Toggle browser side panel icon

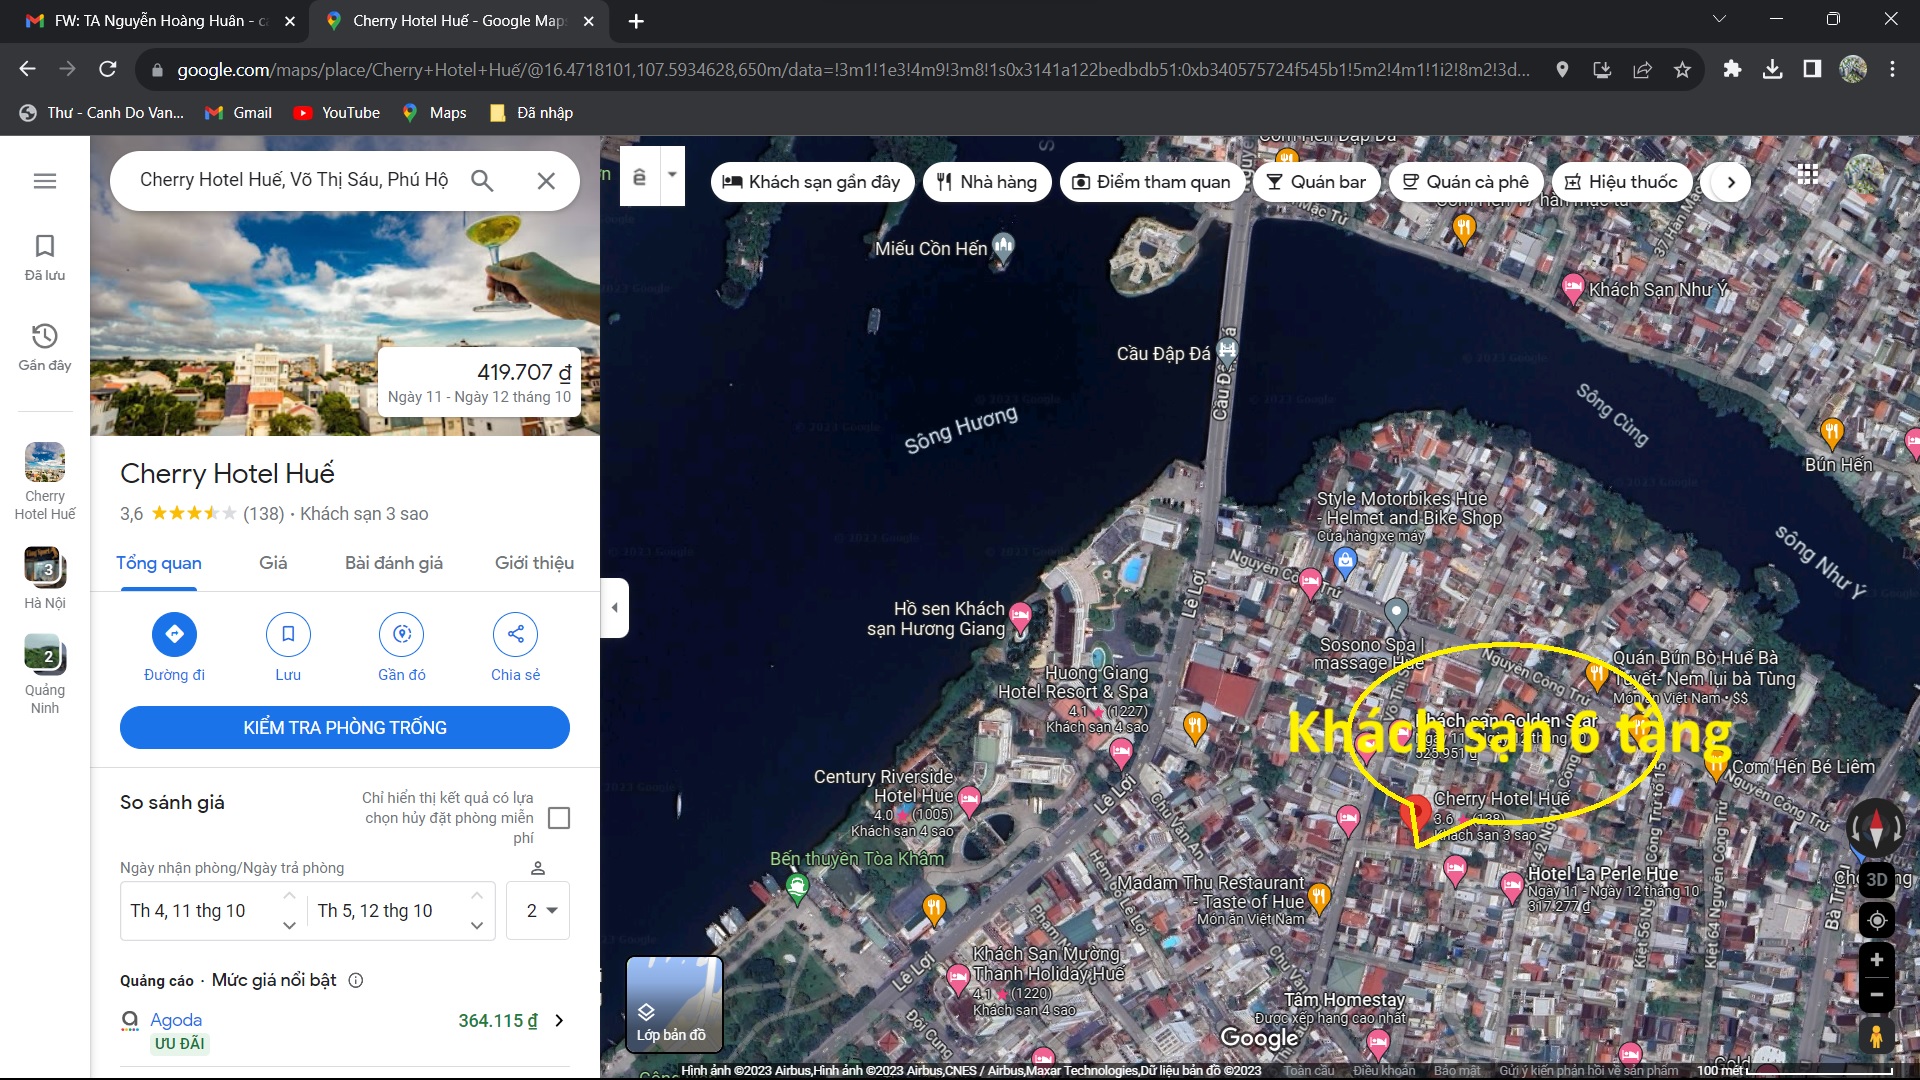[1812, 69]
